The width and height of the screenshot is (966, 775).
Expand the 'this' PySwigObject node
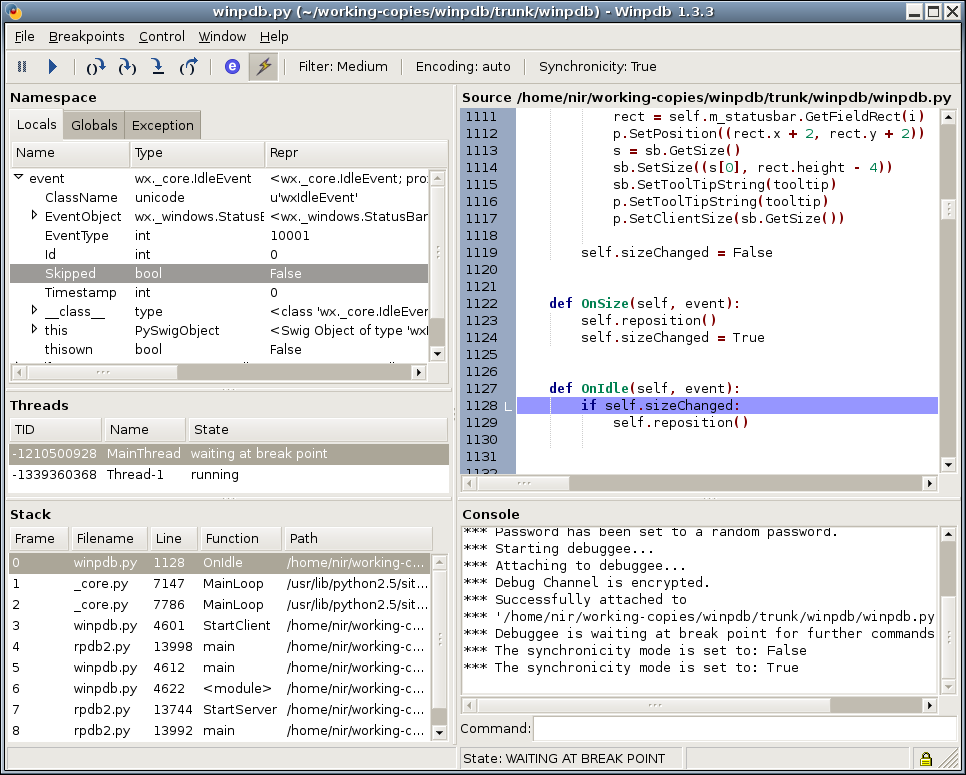pos(34,329)
